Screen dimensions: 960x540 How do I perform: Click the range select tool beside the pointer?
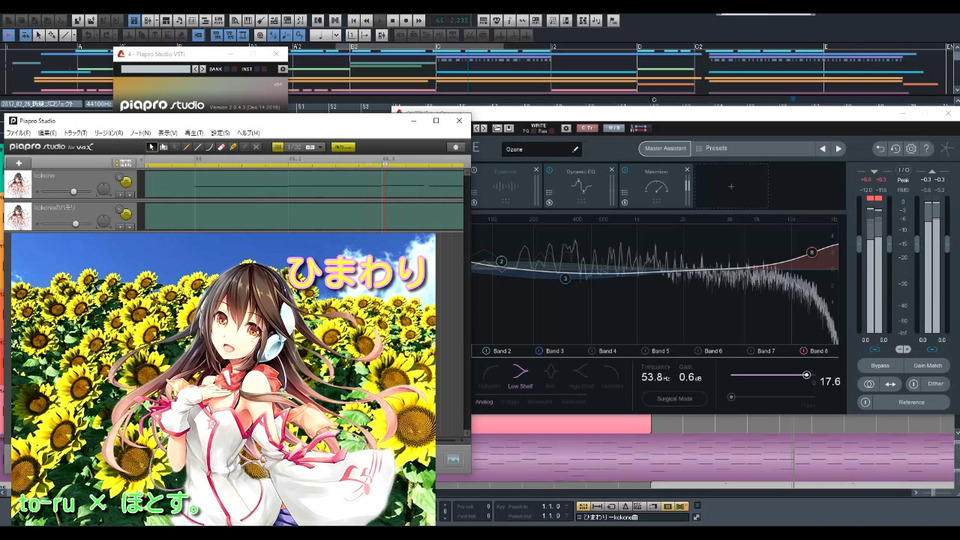pos(163,147)
